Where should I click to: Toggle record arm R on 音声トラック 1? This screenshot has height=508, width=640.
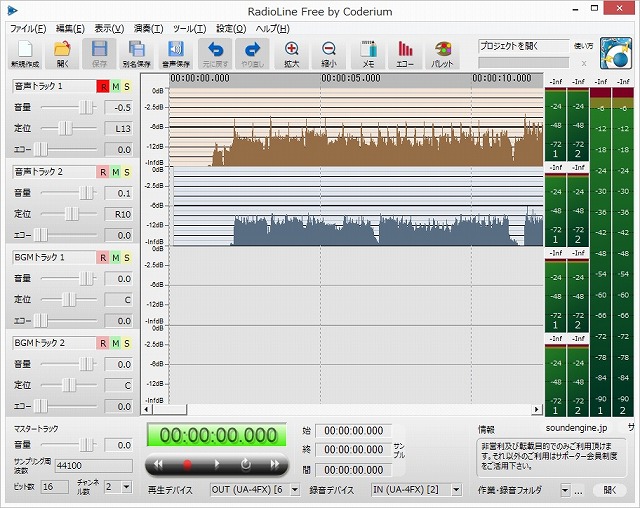tap(103, 87)
